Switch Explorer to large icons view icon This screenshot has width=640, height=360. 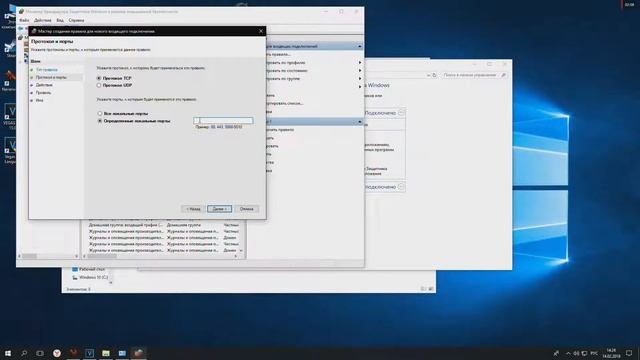[431, 289]
